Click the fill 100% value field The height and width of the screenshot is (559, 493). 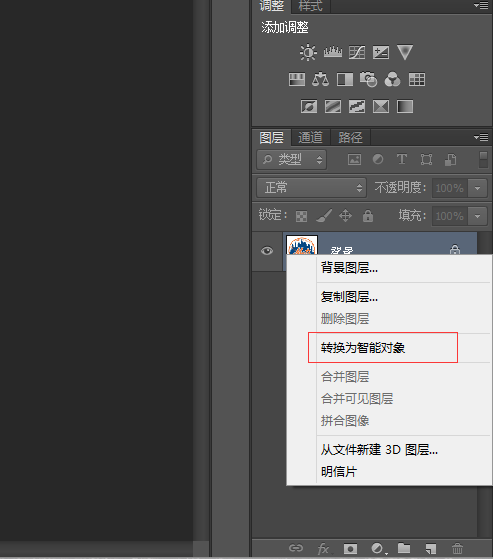point(450,216)
